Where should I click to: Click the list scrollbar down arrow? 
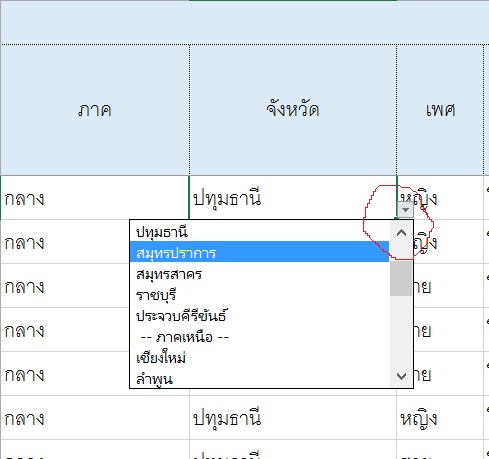coord(401,376)
